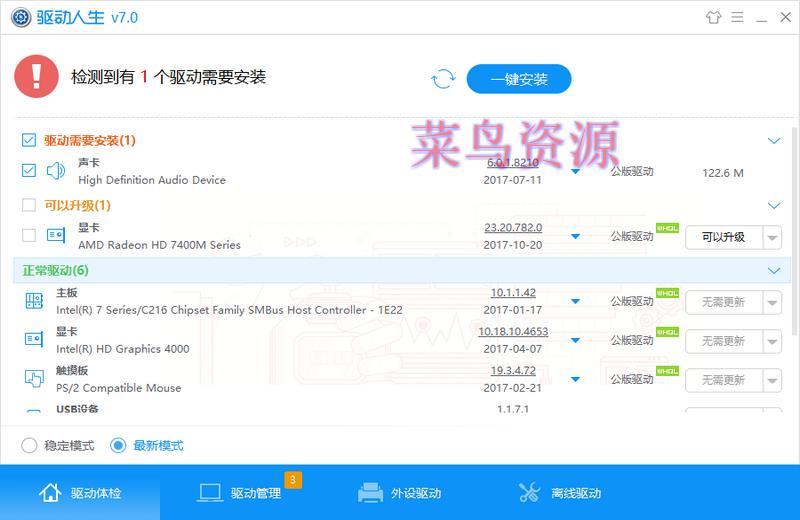Viewport: 800px width, 520px height.
Task: Click the touchpad PS/2 mouse icon
Action: tap(34, 378)
